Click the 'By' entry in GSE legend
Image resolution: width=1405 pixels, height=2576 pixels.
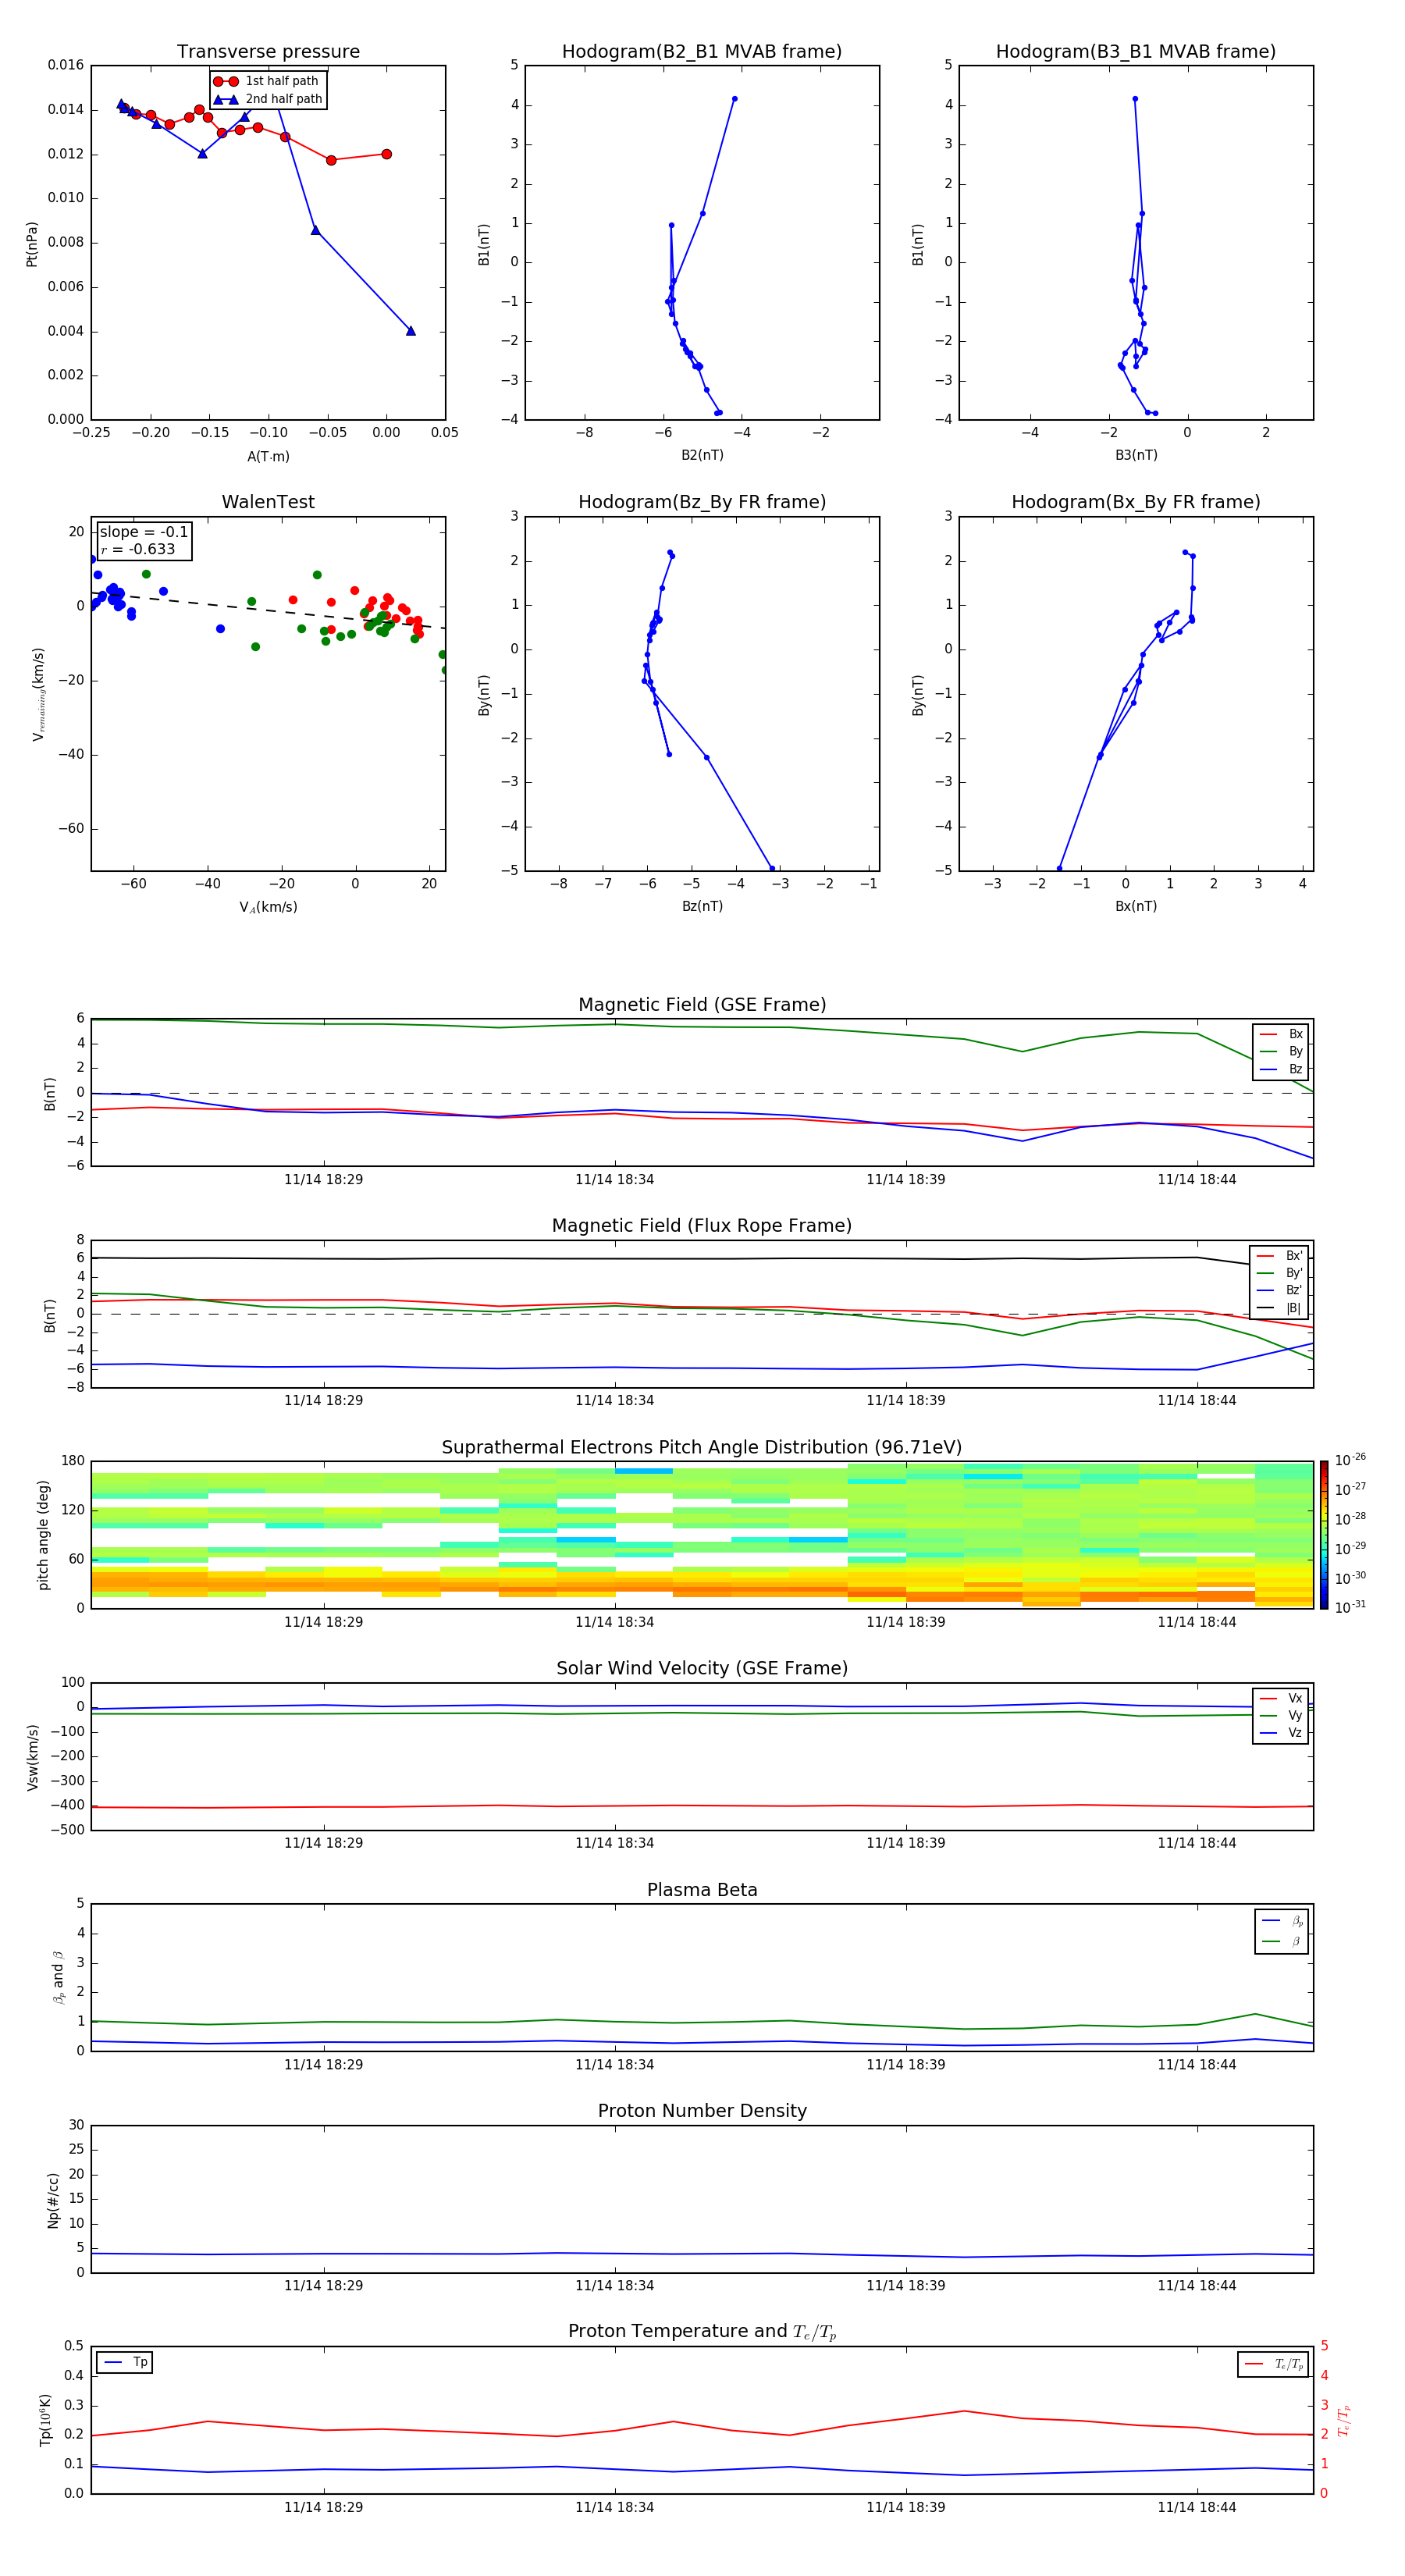tap(1282, 1052)
